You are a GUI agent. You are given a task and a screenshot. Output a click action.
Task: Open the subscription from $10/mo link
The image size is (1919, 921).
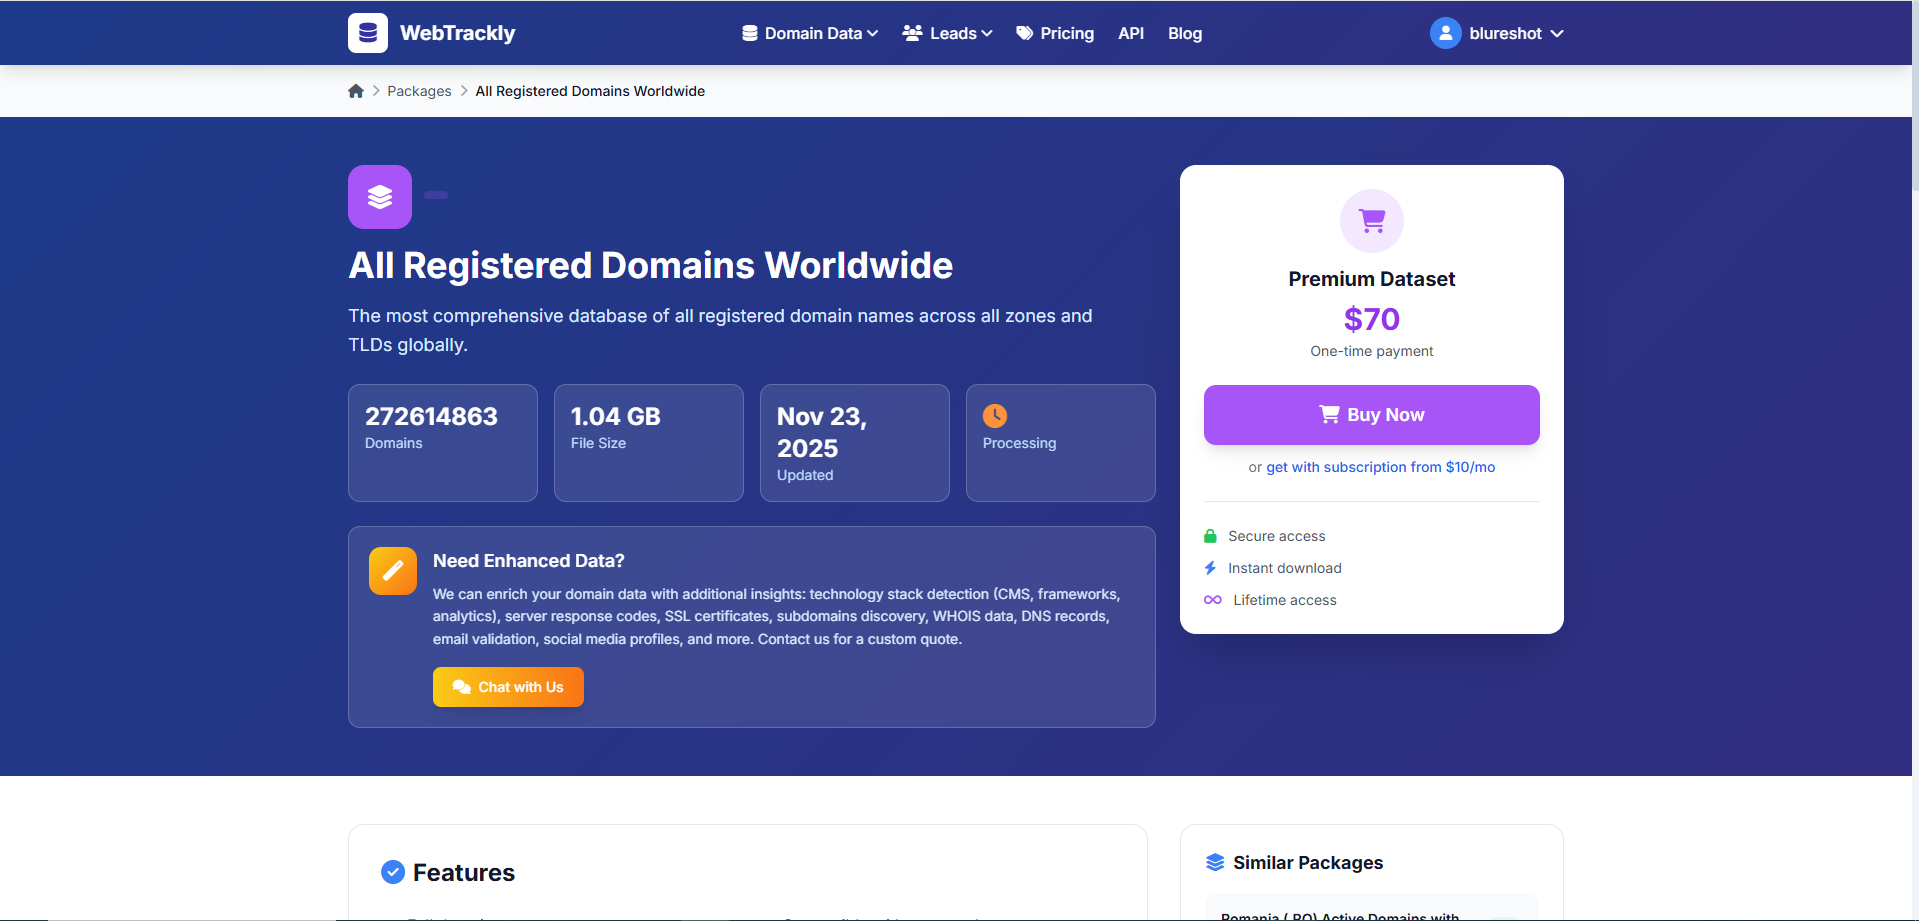click(x=1380, y=467)
